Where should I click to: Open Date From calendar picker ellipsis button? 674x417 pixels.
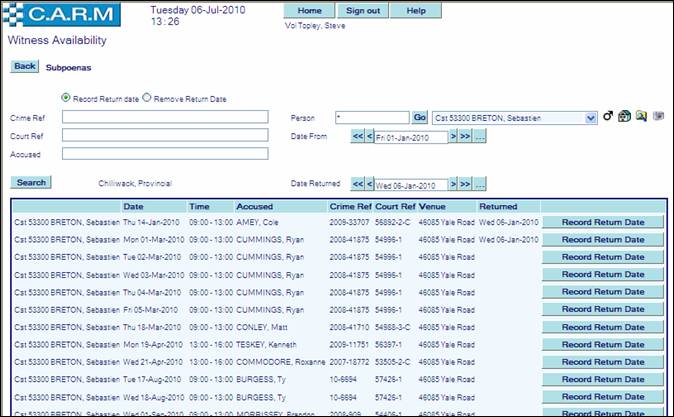[479, 137]
